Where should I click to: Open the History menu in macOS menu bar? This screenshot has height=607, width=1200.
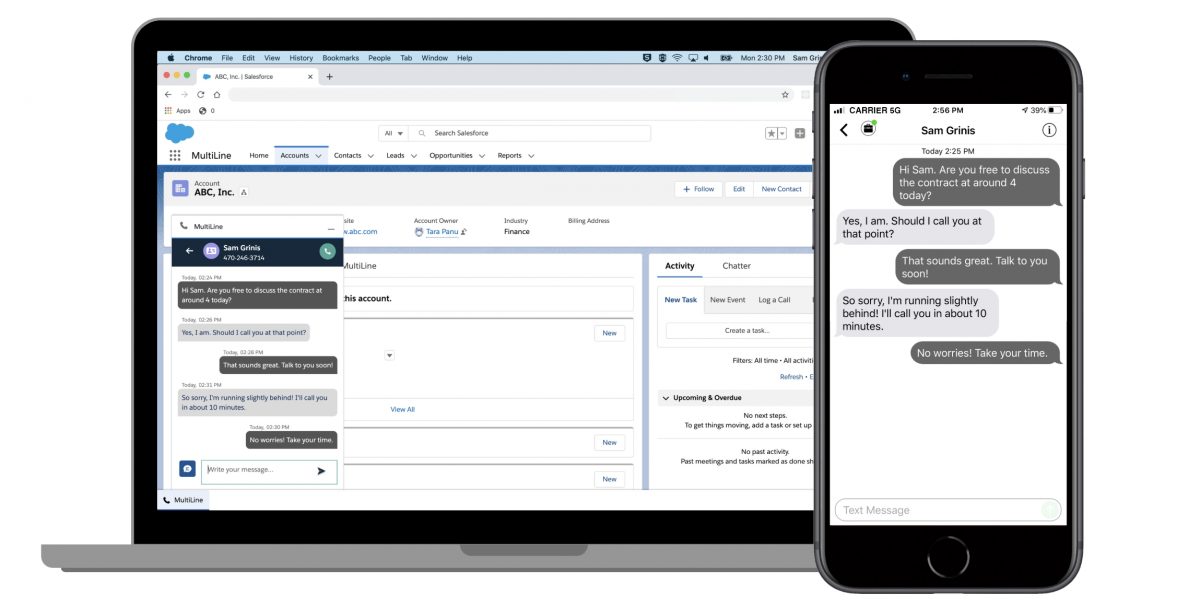pos(301,58)
